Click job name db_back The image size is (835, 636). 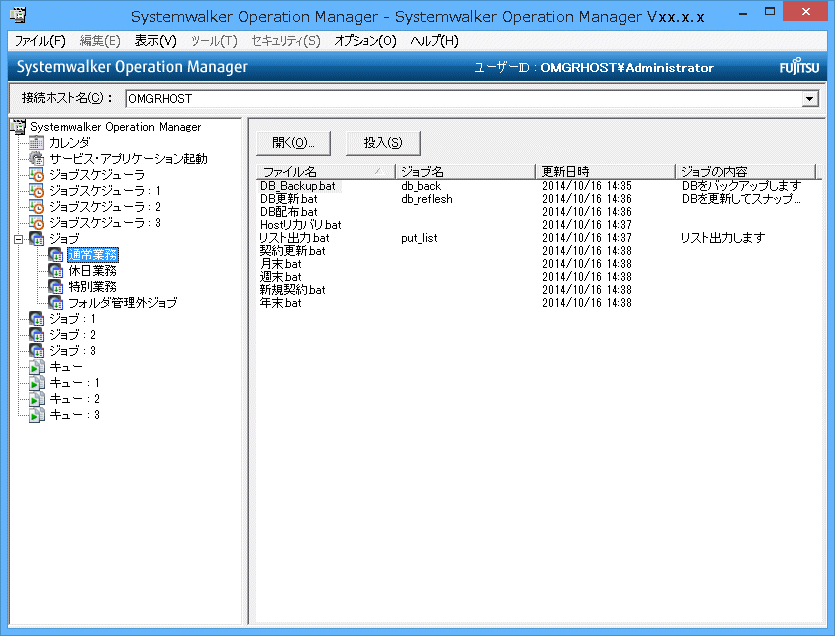click(x=421, y=186)
